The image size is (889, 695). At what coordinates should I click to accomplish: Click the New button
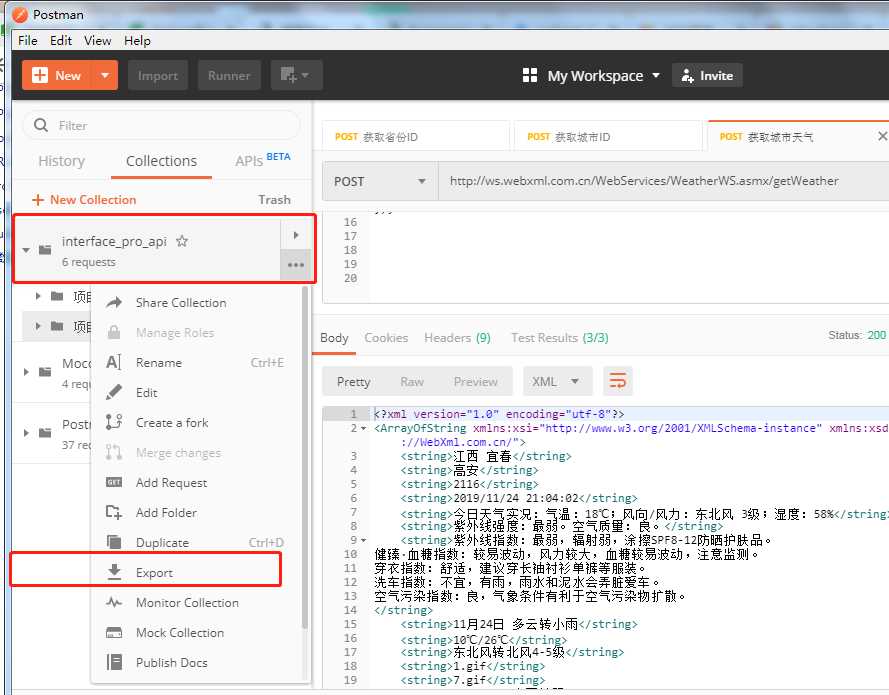pyautogui.click(x=57, y=75)
